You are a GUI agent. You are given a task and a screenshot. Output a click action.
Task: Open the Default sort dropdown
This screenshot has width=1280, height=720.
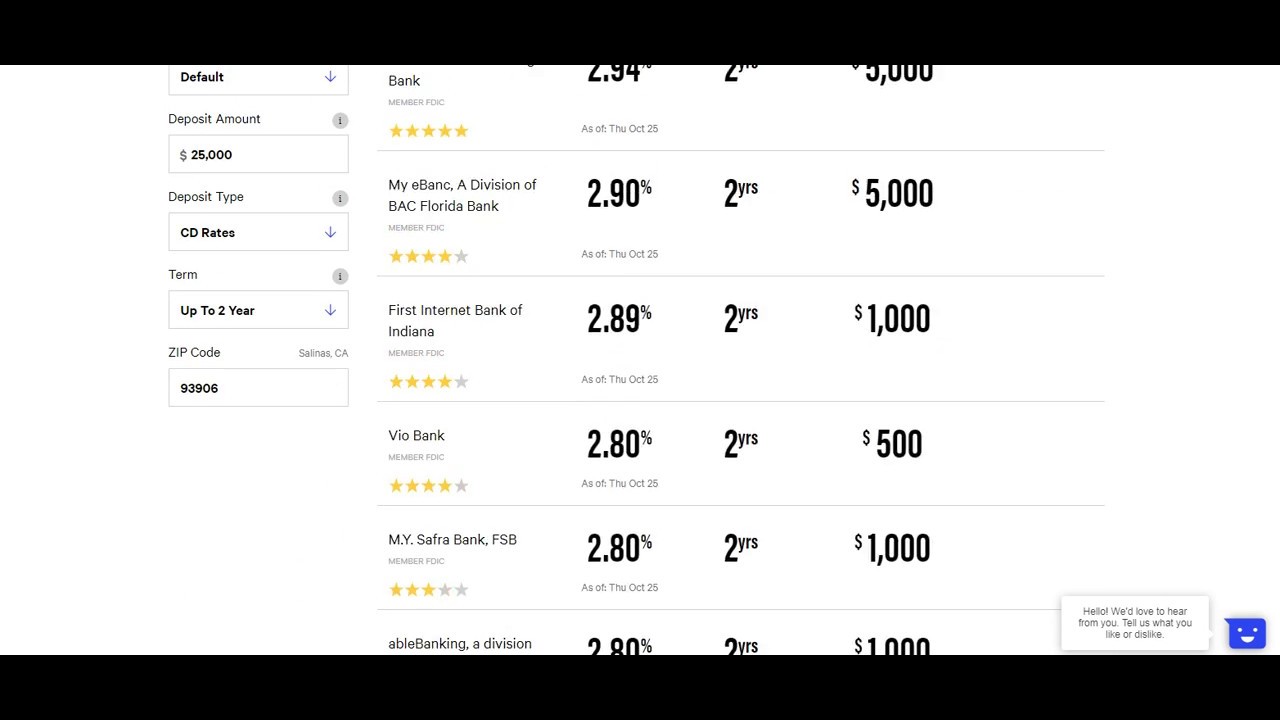pos(258,78)
